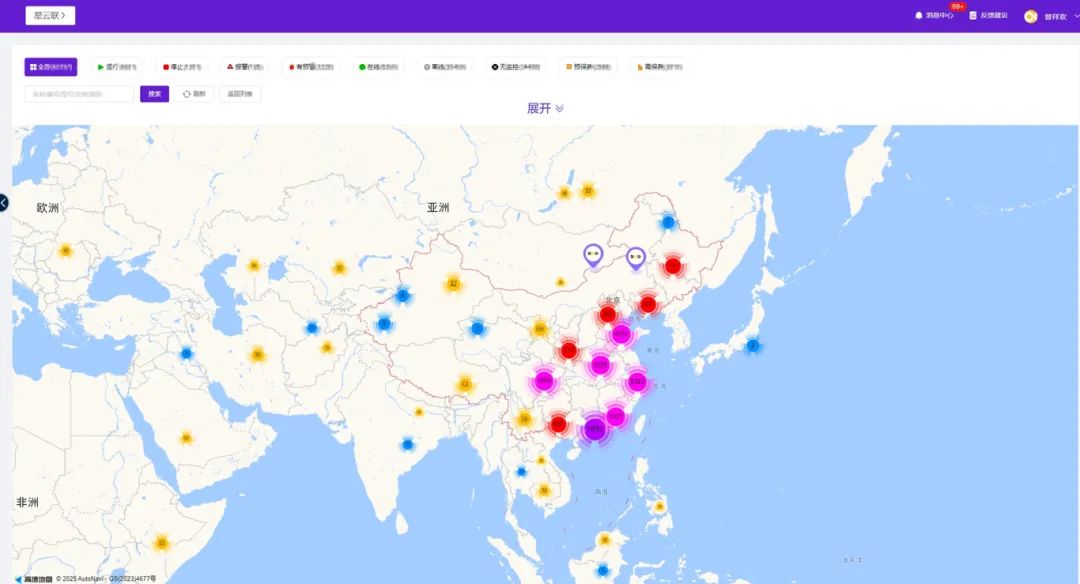The image size is (1080, 584).
Task: Expand the 展开 panel chevron
Action: pyautogui.click(x=558, y=107)
